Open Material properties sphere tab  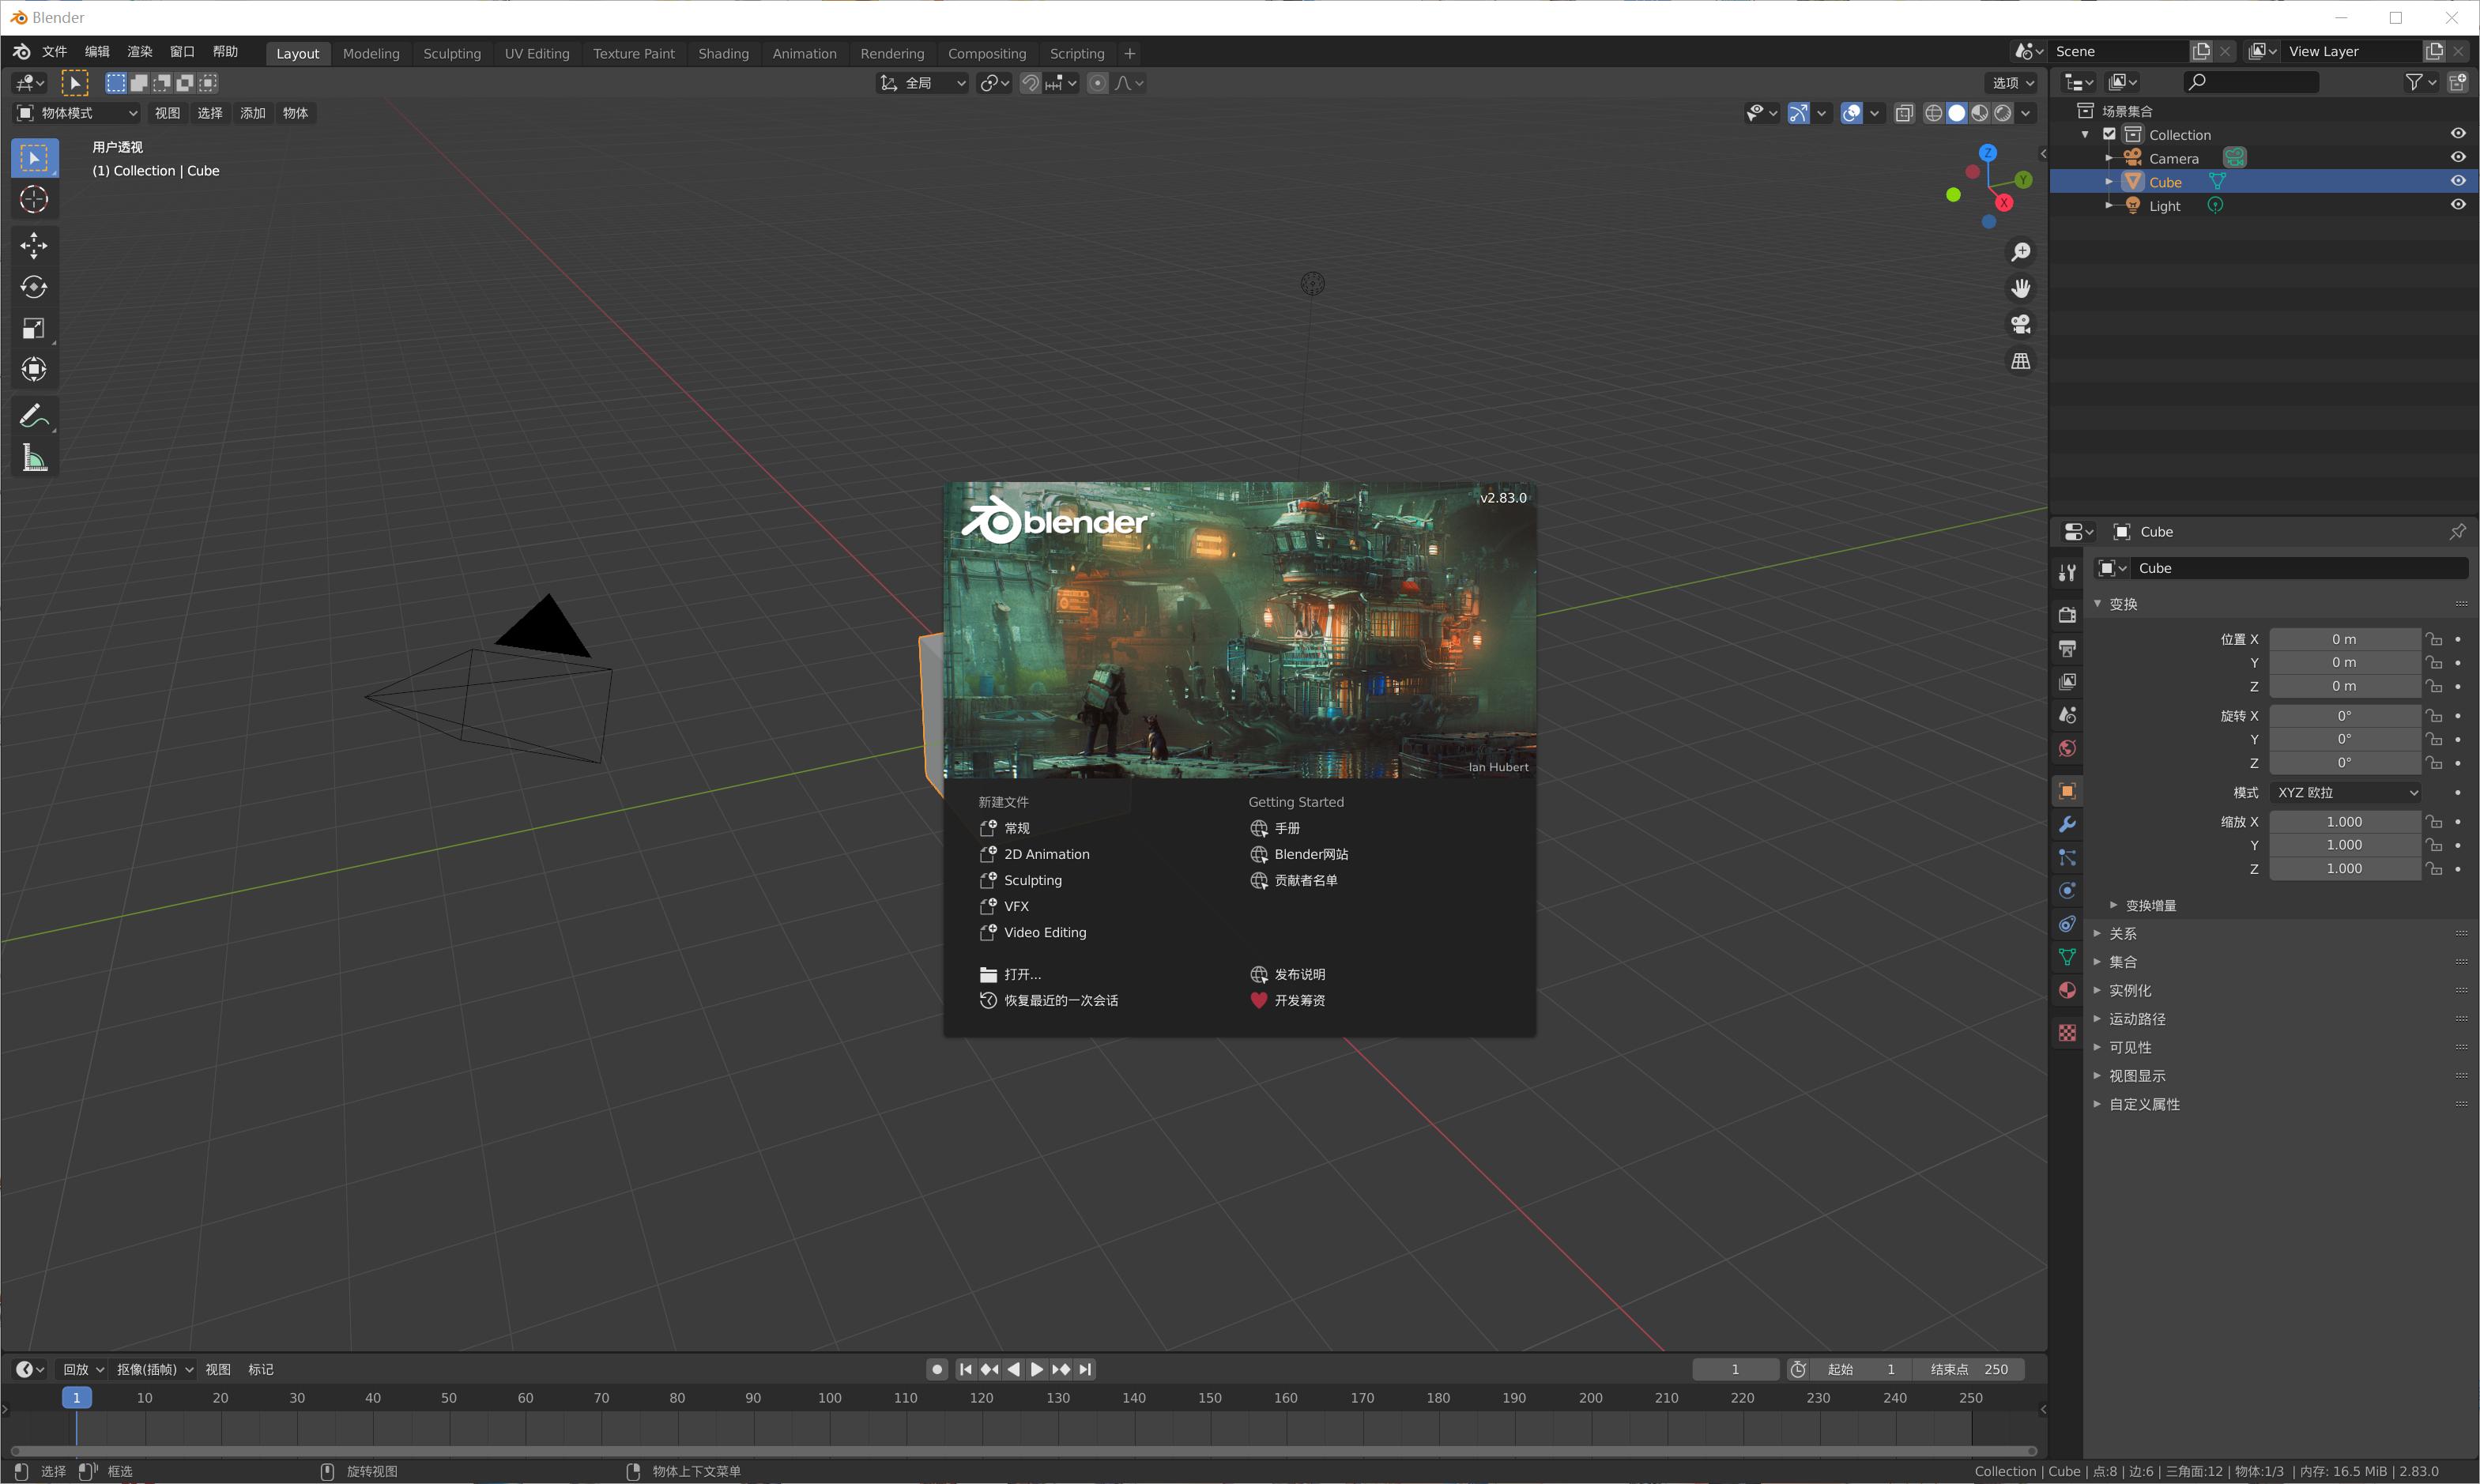2067,990
